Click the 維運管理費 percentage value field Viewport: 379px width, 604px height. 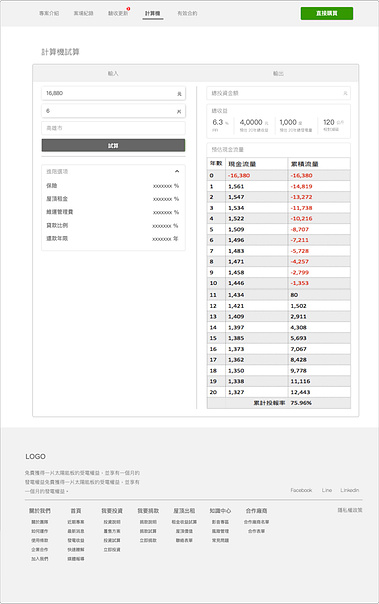click(x=166, y=212)
